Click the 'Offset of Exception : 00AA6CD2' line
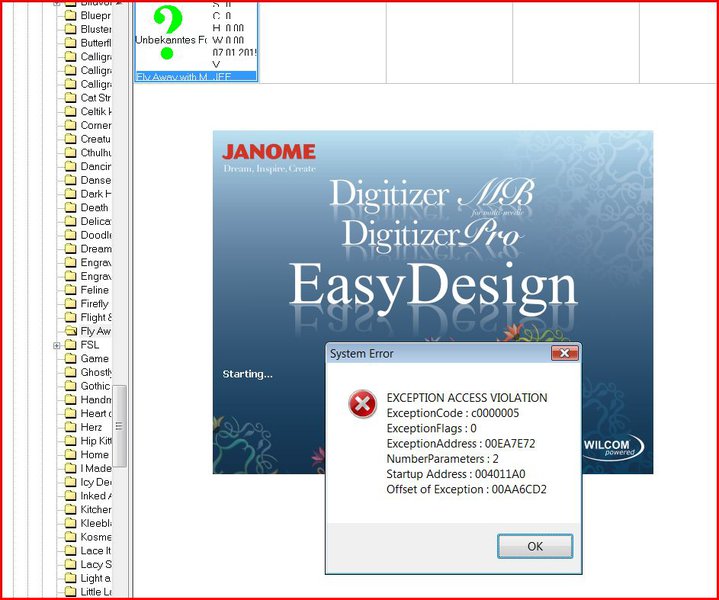The width and height of the screenshot is (719, 600). pyautogui.click(x=466, y=489)
